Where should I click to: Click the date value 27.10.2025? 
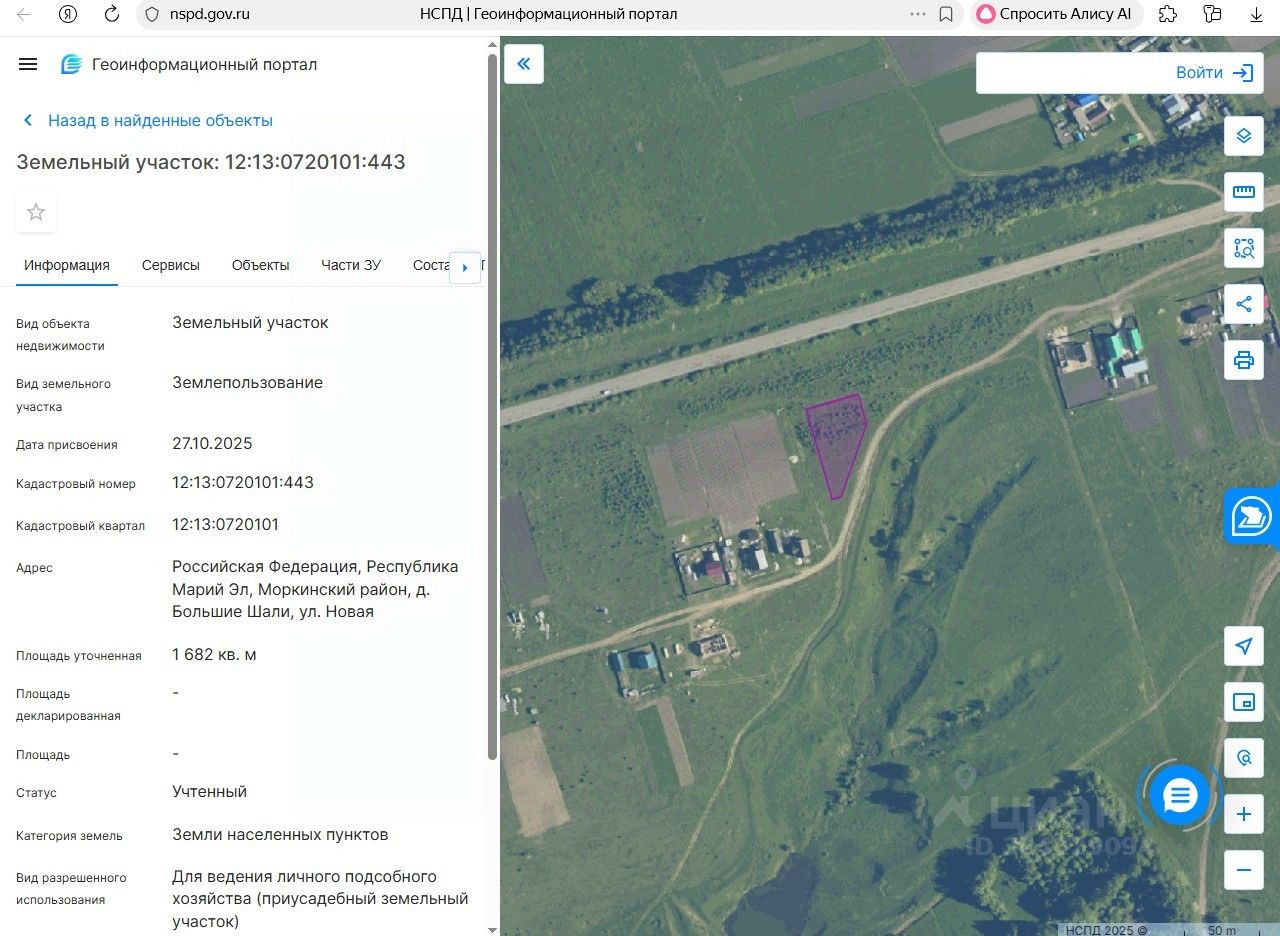[x=212, y=443]
